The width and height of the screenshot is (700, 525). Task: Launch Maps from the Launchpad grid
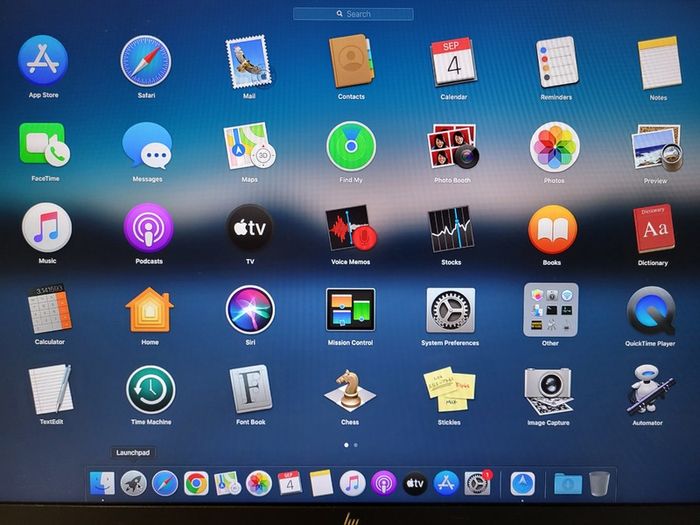(249, 146)
